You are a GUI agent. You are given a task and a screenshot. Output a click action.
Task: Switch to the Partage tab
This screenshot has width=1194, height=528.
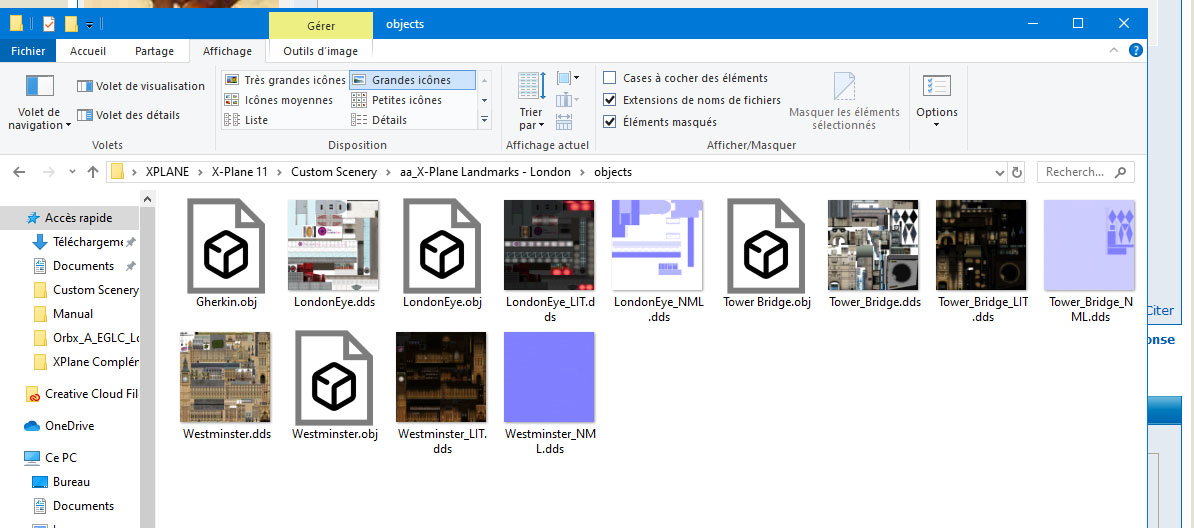point(155,51)
